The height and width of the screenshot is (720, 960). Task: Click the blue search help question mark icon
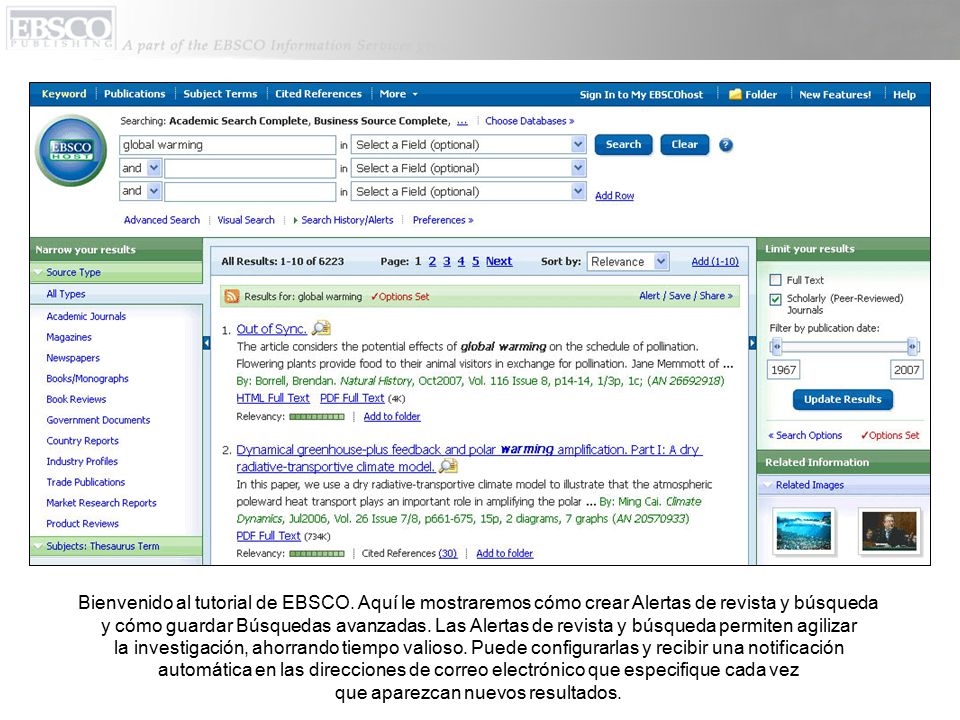[x=726, y=145]
